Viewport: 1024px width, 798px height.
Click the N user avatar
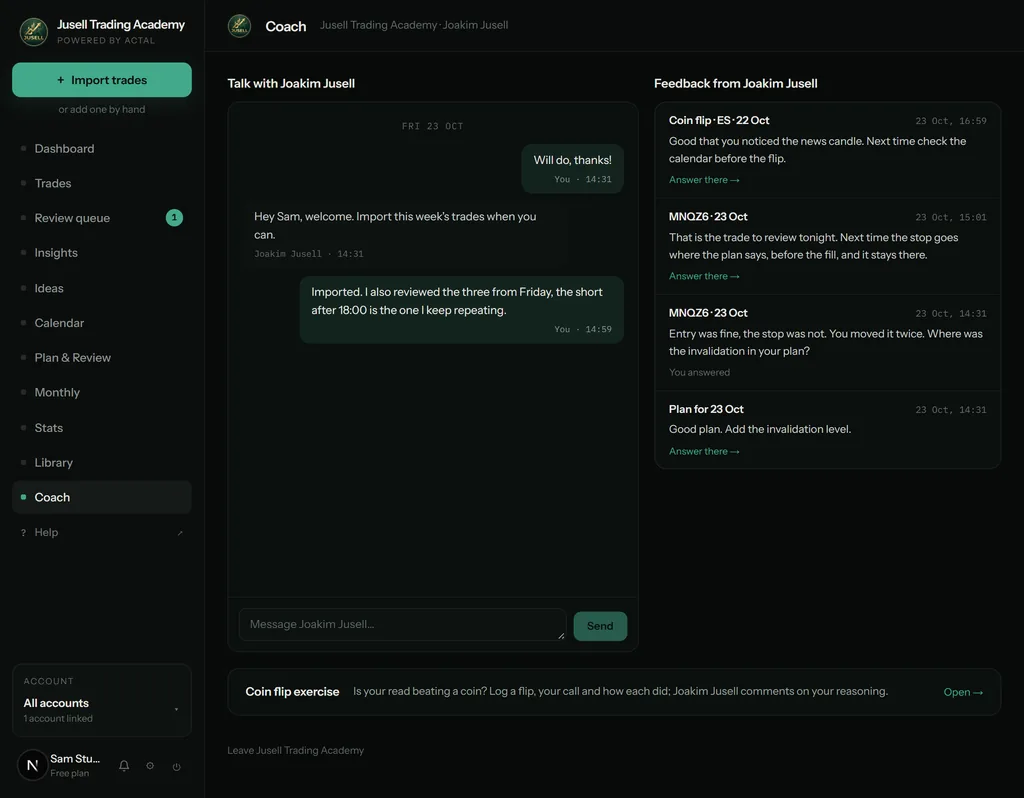[32, 765]
